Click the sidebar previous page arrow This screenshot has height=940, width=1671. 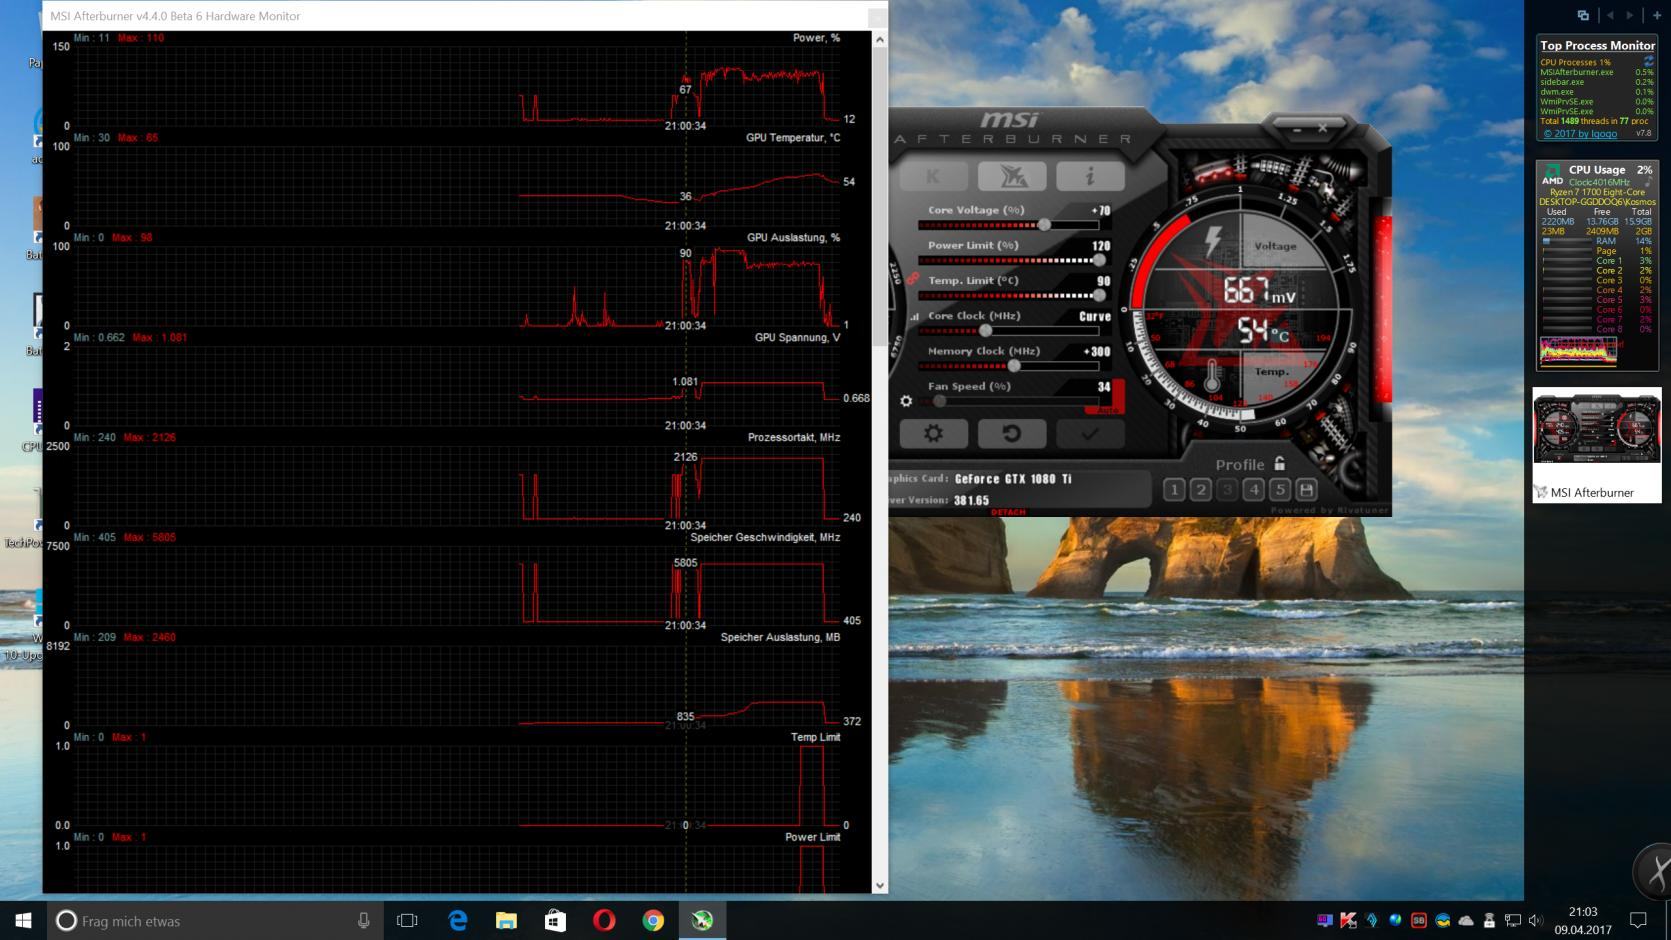pyautogui.click(x=1609, y=15)
